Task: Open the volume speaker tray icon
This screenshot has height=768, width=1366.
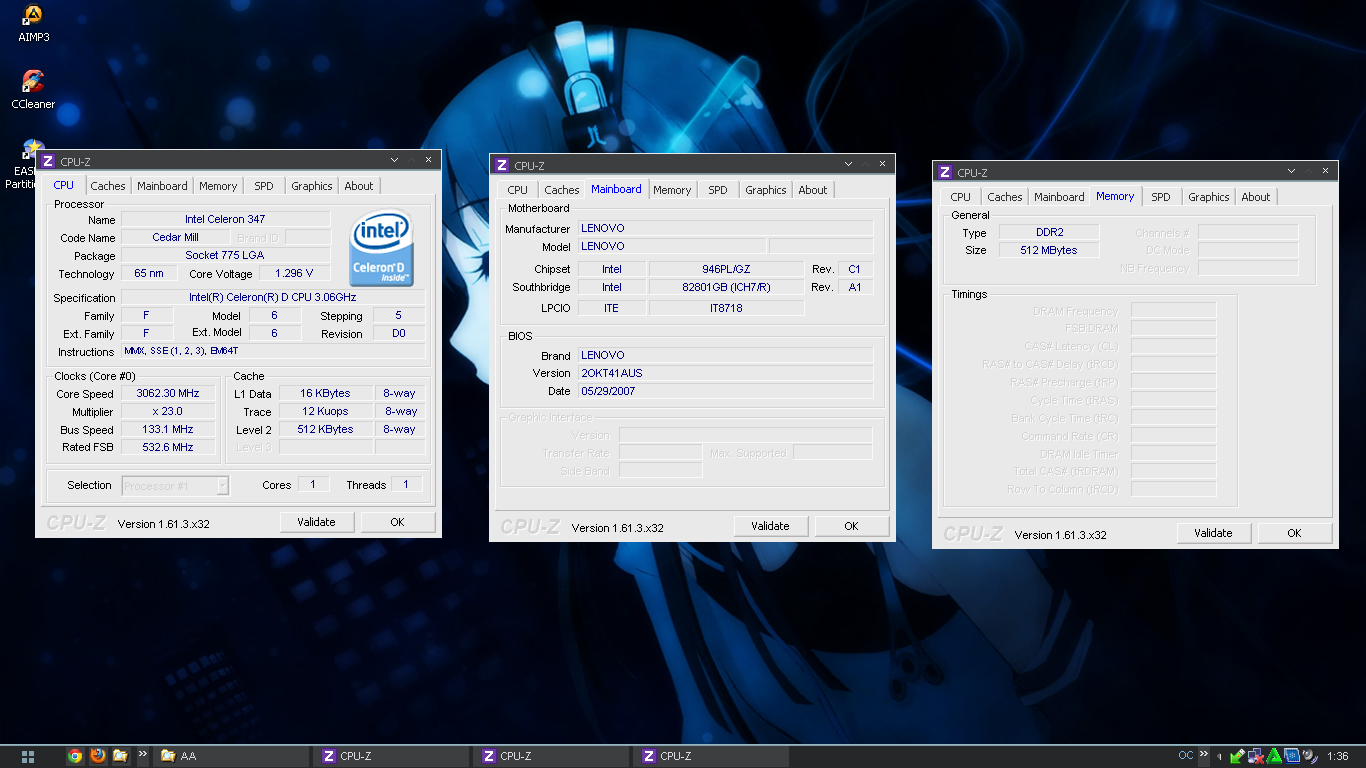Action: pos(1309,756)
